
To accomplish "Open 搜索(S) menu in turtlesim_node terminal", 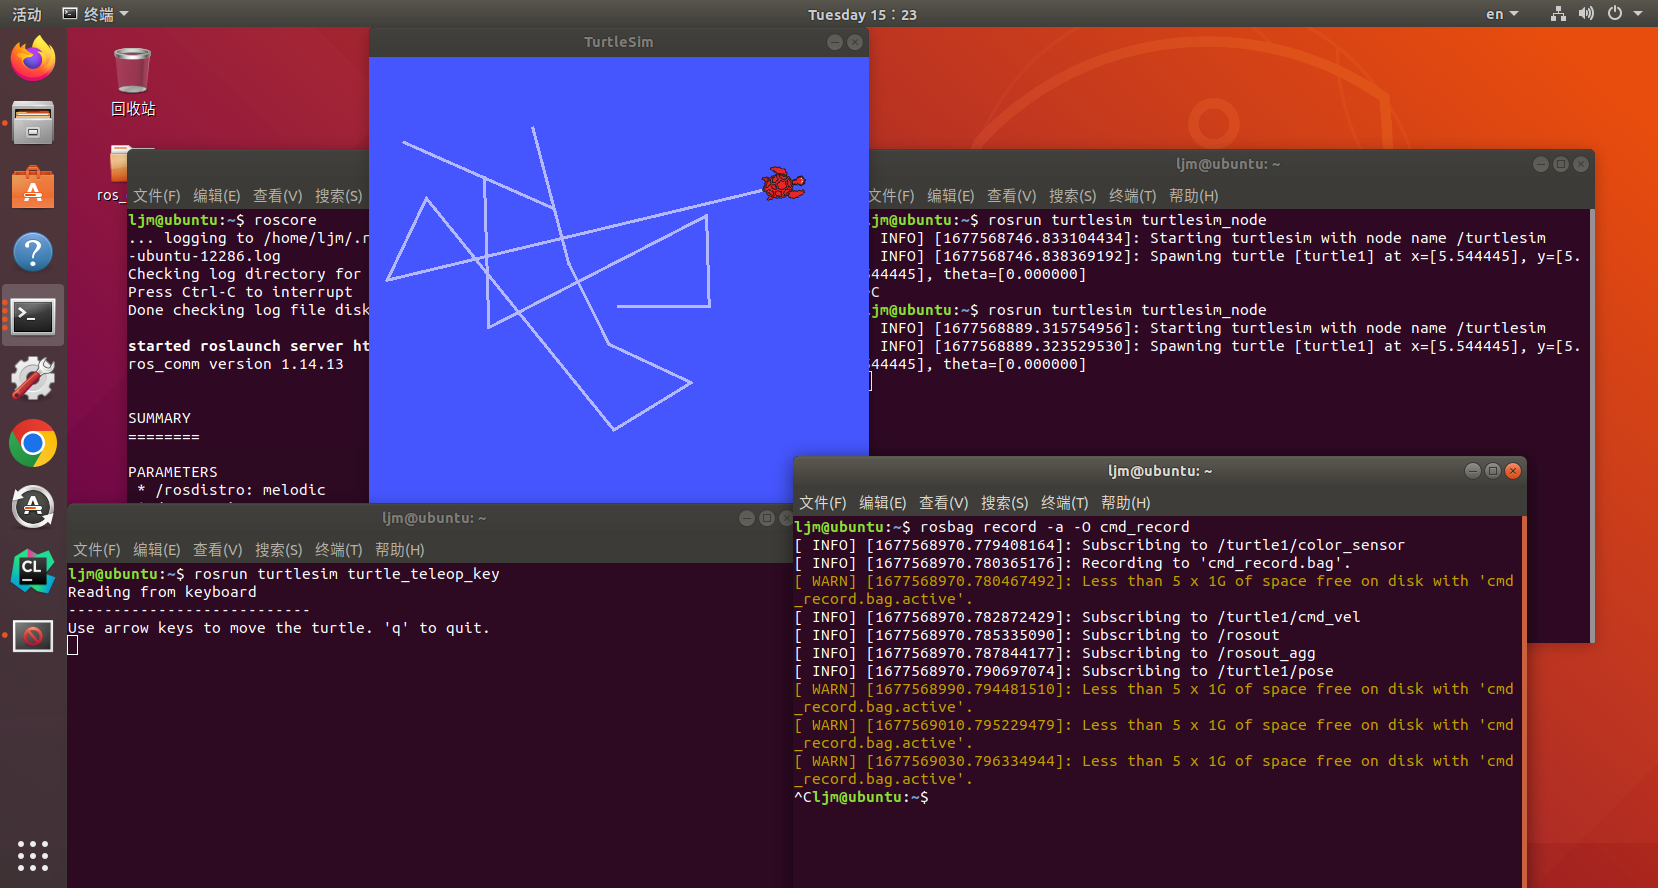I will point(1073,196).
